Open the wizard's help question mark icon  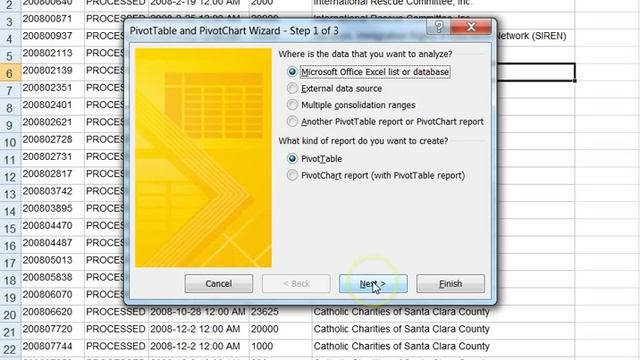439,27
